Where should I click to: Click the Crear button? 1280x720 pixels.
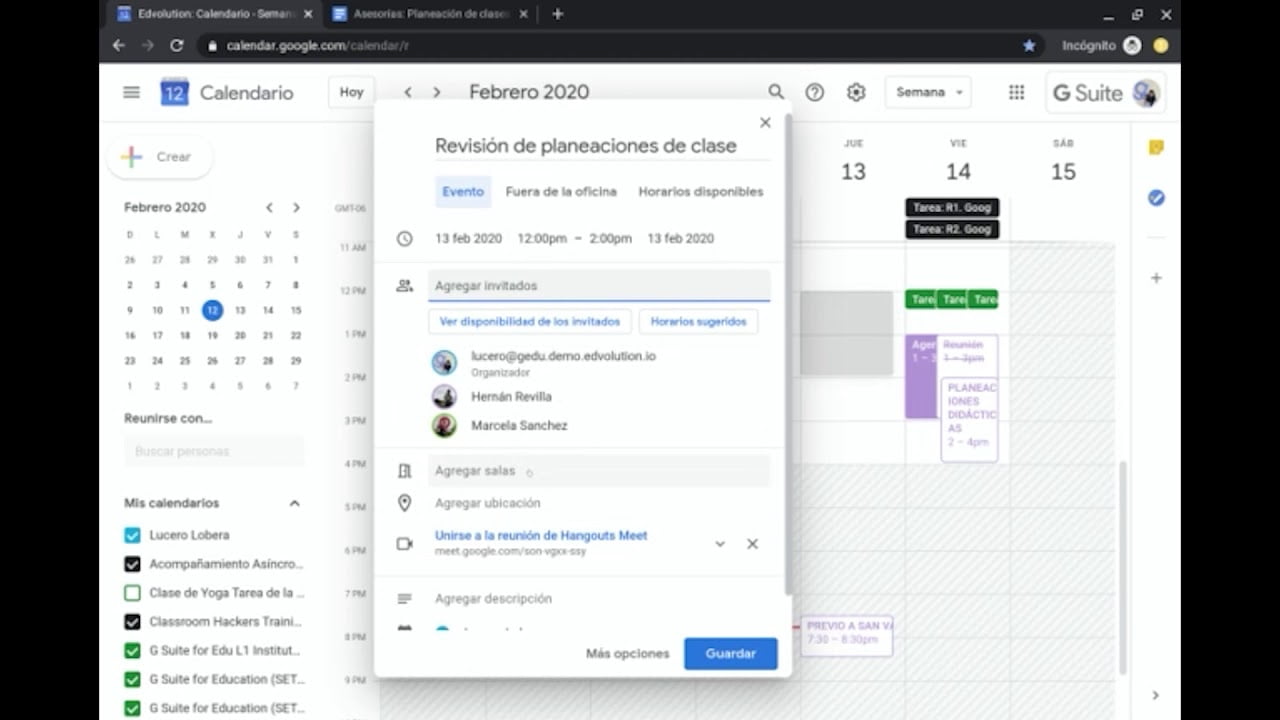click(x=160, y=157)
